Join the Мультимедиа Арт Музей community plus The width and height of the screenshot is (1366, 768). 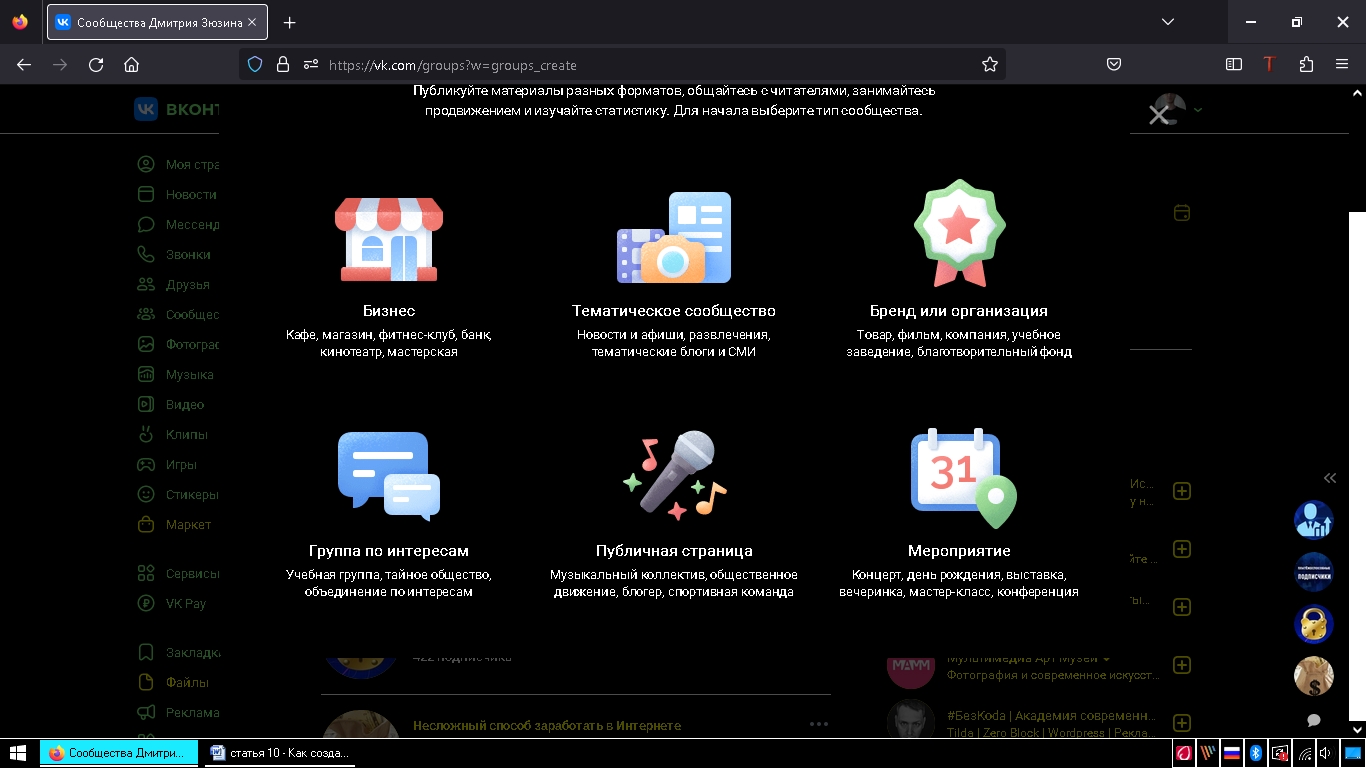point(1181,665)
